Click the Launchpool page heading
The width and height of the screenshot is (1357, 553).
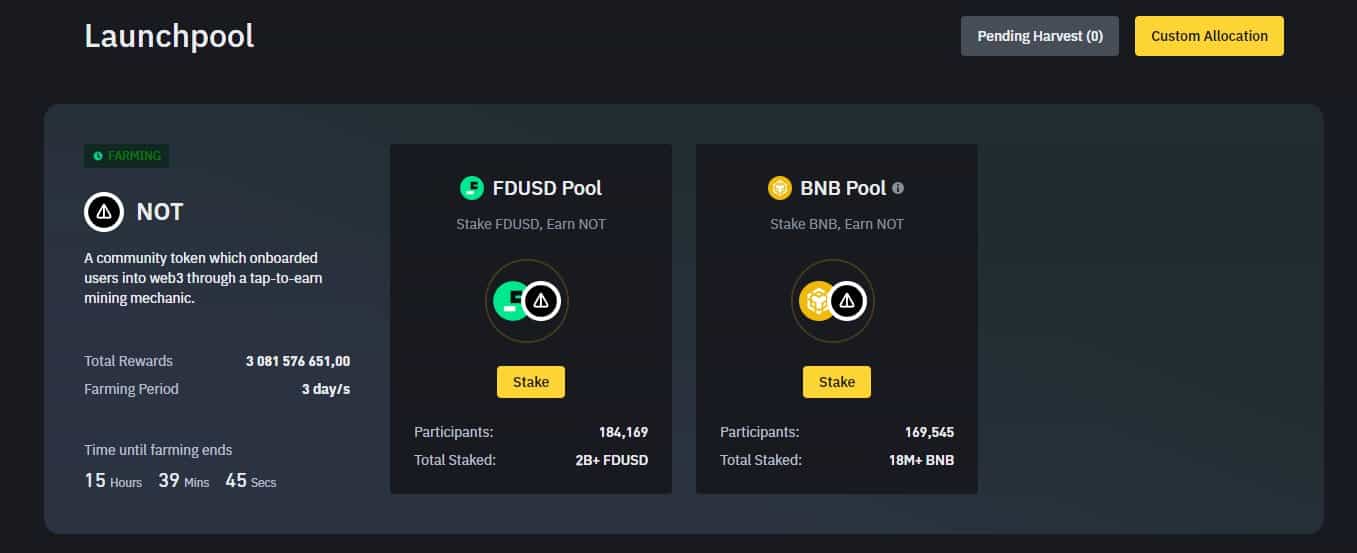pos(169,36)
